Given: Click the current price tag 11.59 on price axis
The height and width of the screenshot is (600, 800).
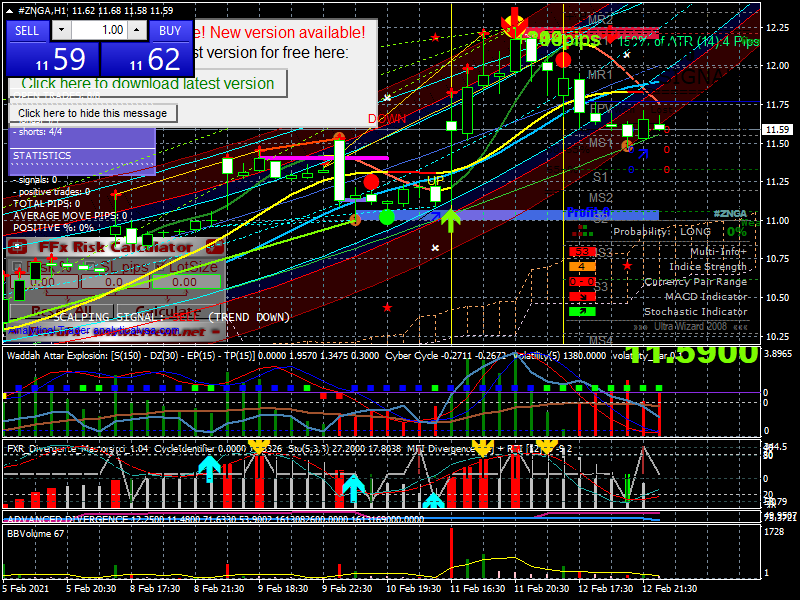Looking at the screenshot, I should click(x=777, y=130).
